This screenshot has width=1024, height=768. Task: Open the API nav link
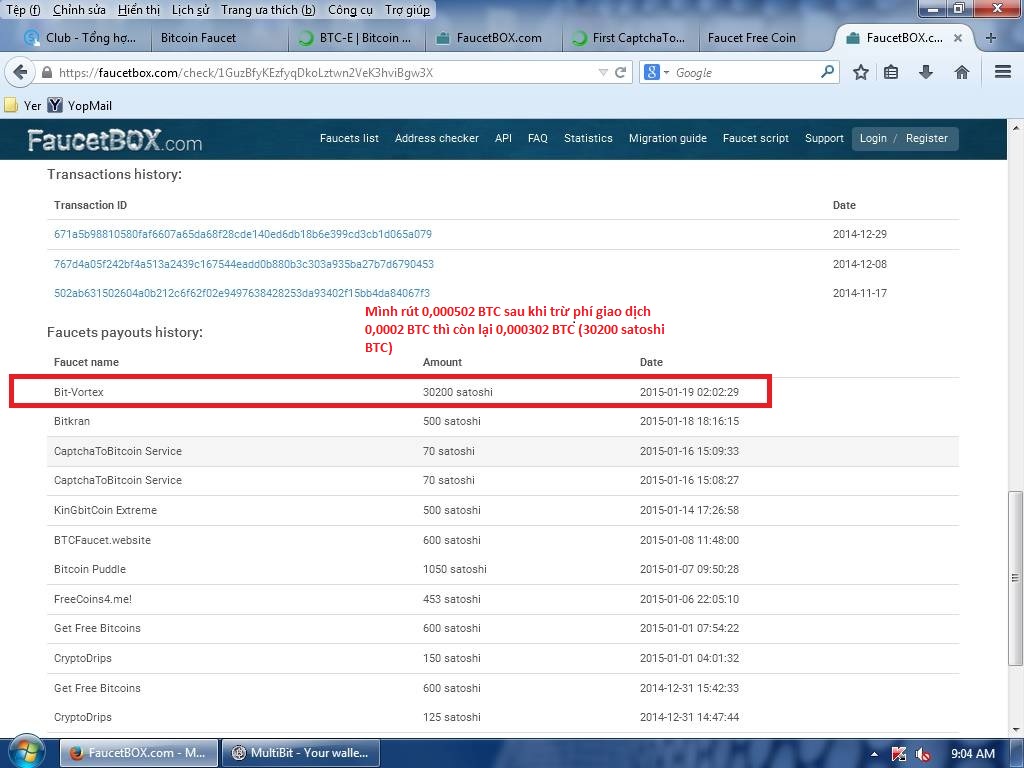click(x=503, y=138)
